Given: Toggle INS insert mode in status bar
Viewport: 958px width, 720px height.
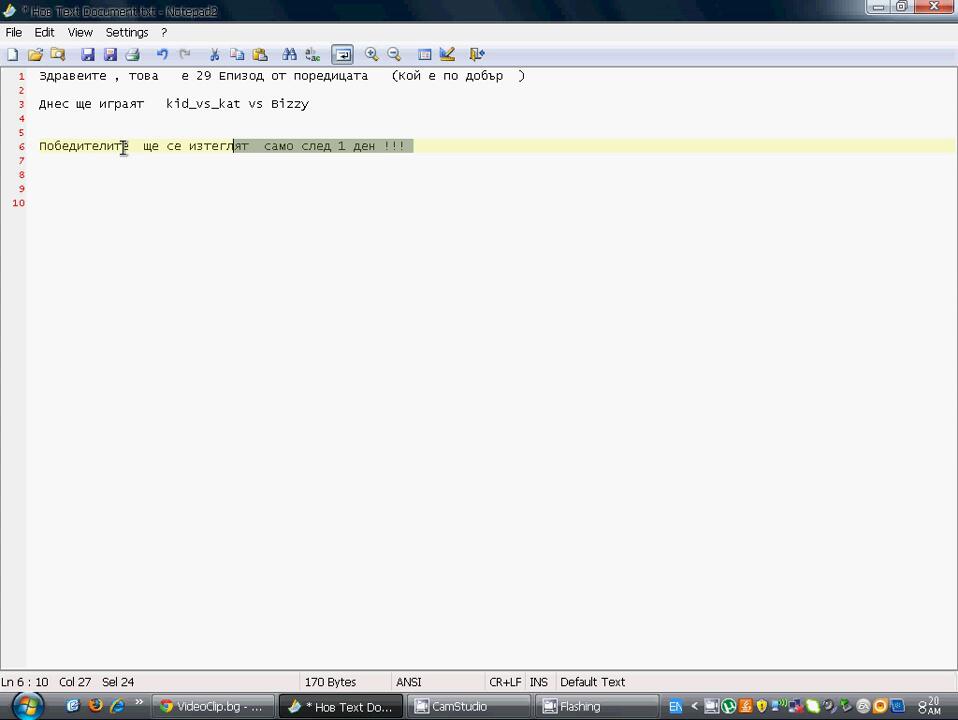Looking at the screenshot, I should [x=539, y=682].
